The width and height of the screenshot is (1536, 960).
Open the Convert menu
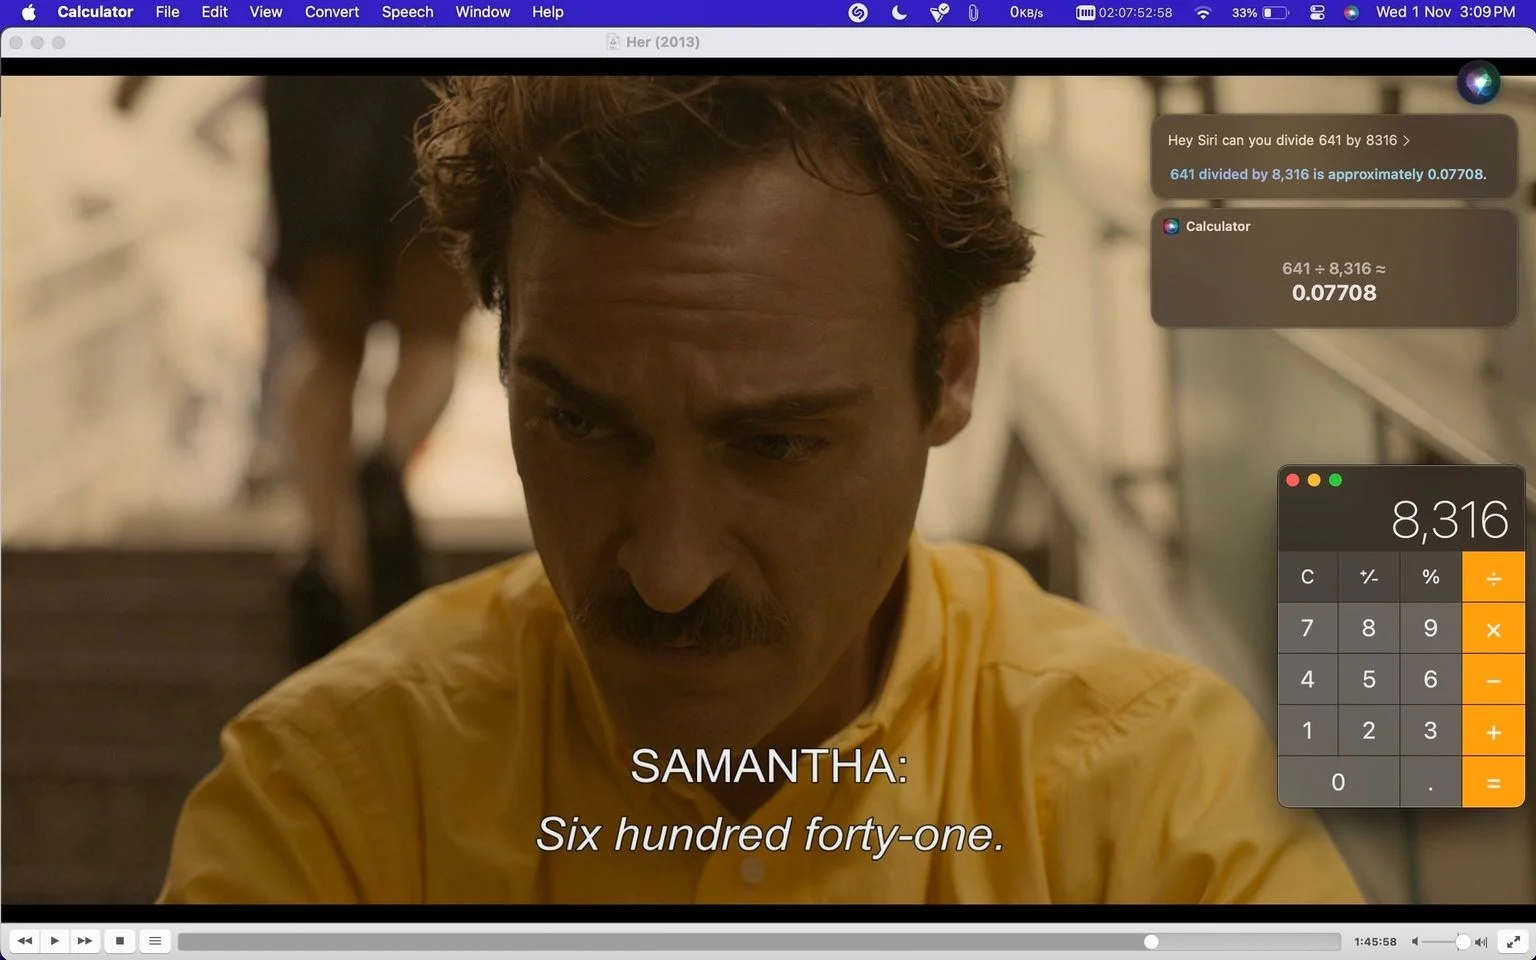(x=332, y=12)
